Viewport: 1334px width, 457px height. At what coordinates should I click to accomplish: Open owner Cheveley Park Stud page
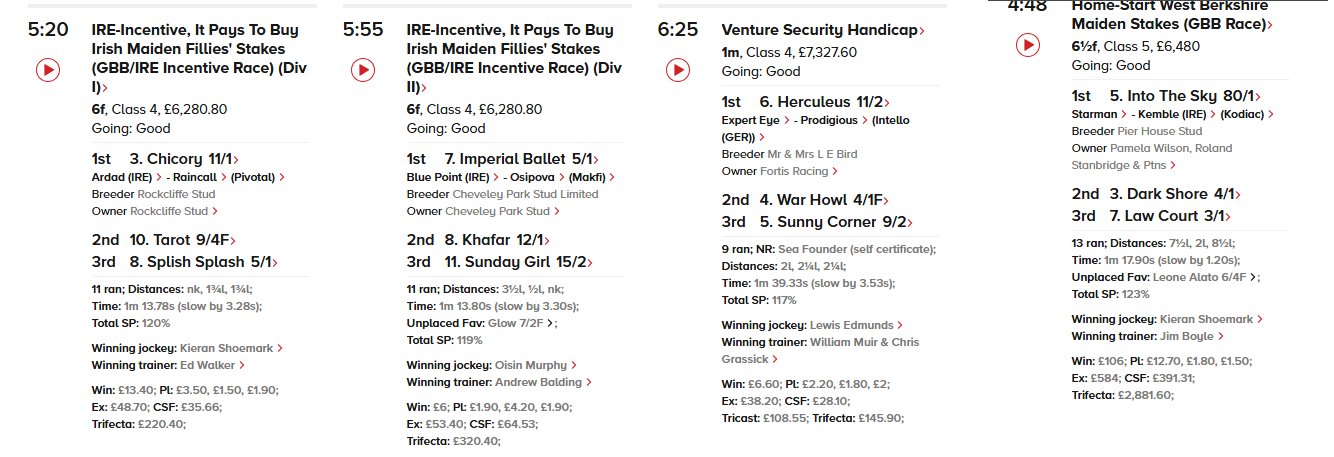[x=496, y=211]
